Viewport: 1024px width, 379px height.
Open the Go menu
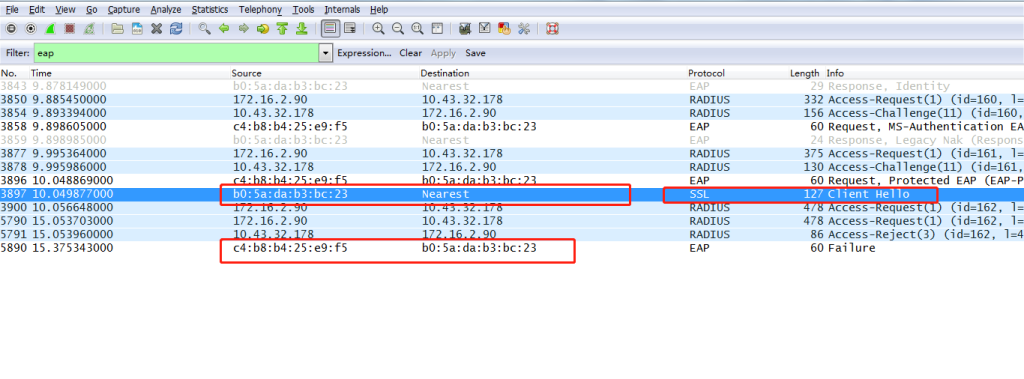pyautogui.click(x=91, y=10)
